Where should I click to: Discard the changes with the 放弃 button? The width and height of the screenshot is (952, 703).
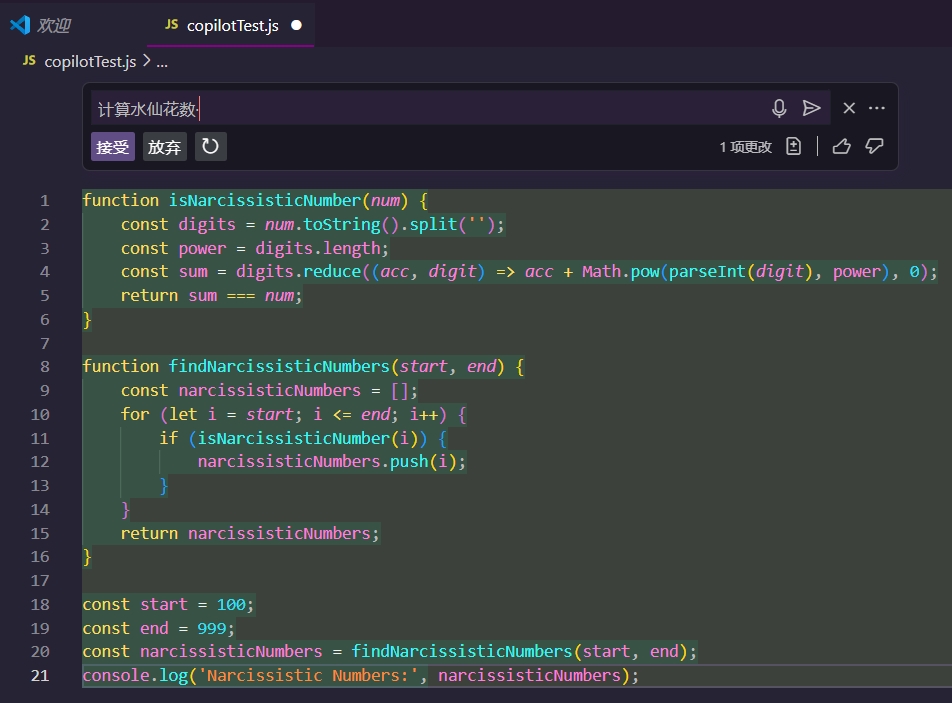pos(165,147)
